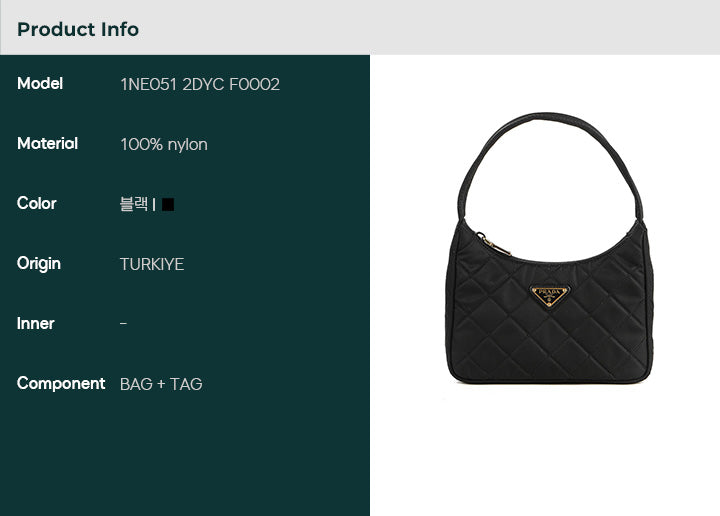
Task: Click the gold zipper pull on bag
Action: (x=493, y=244)
